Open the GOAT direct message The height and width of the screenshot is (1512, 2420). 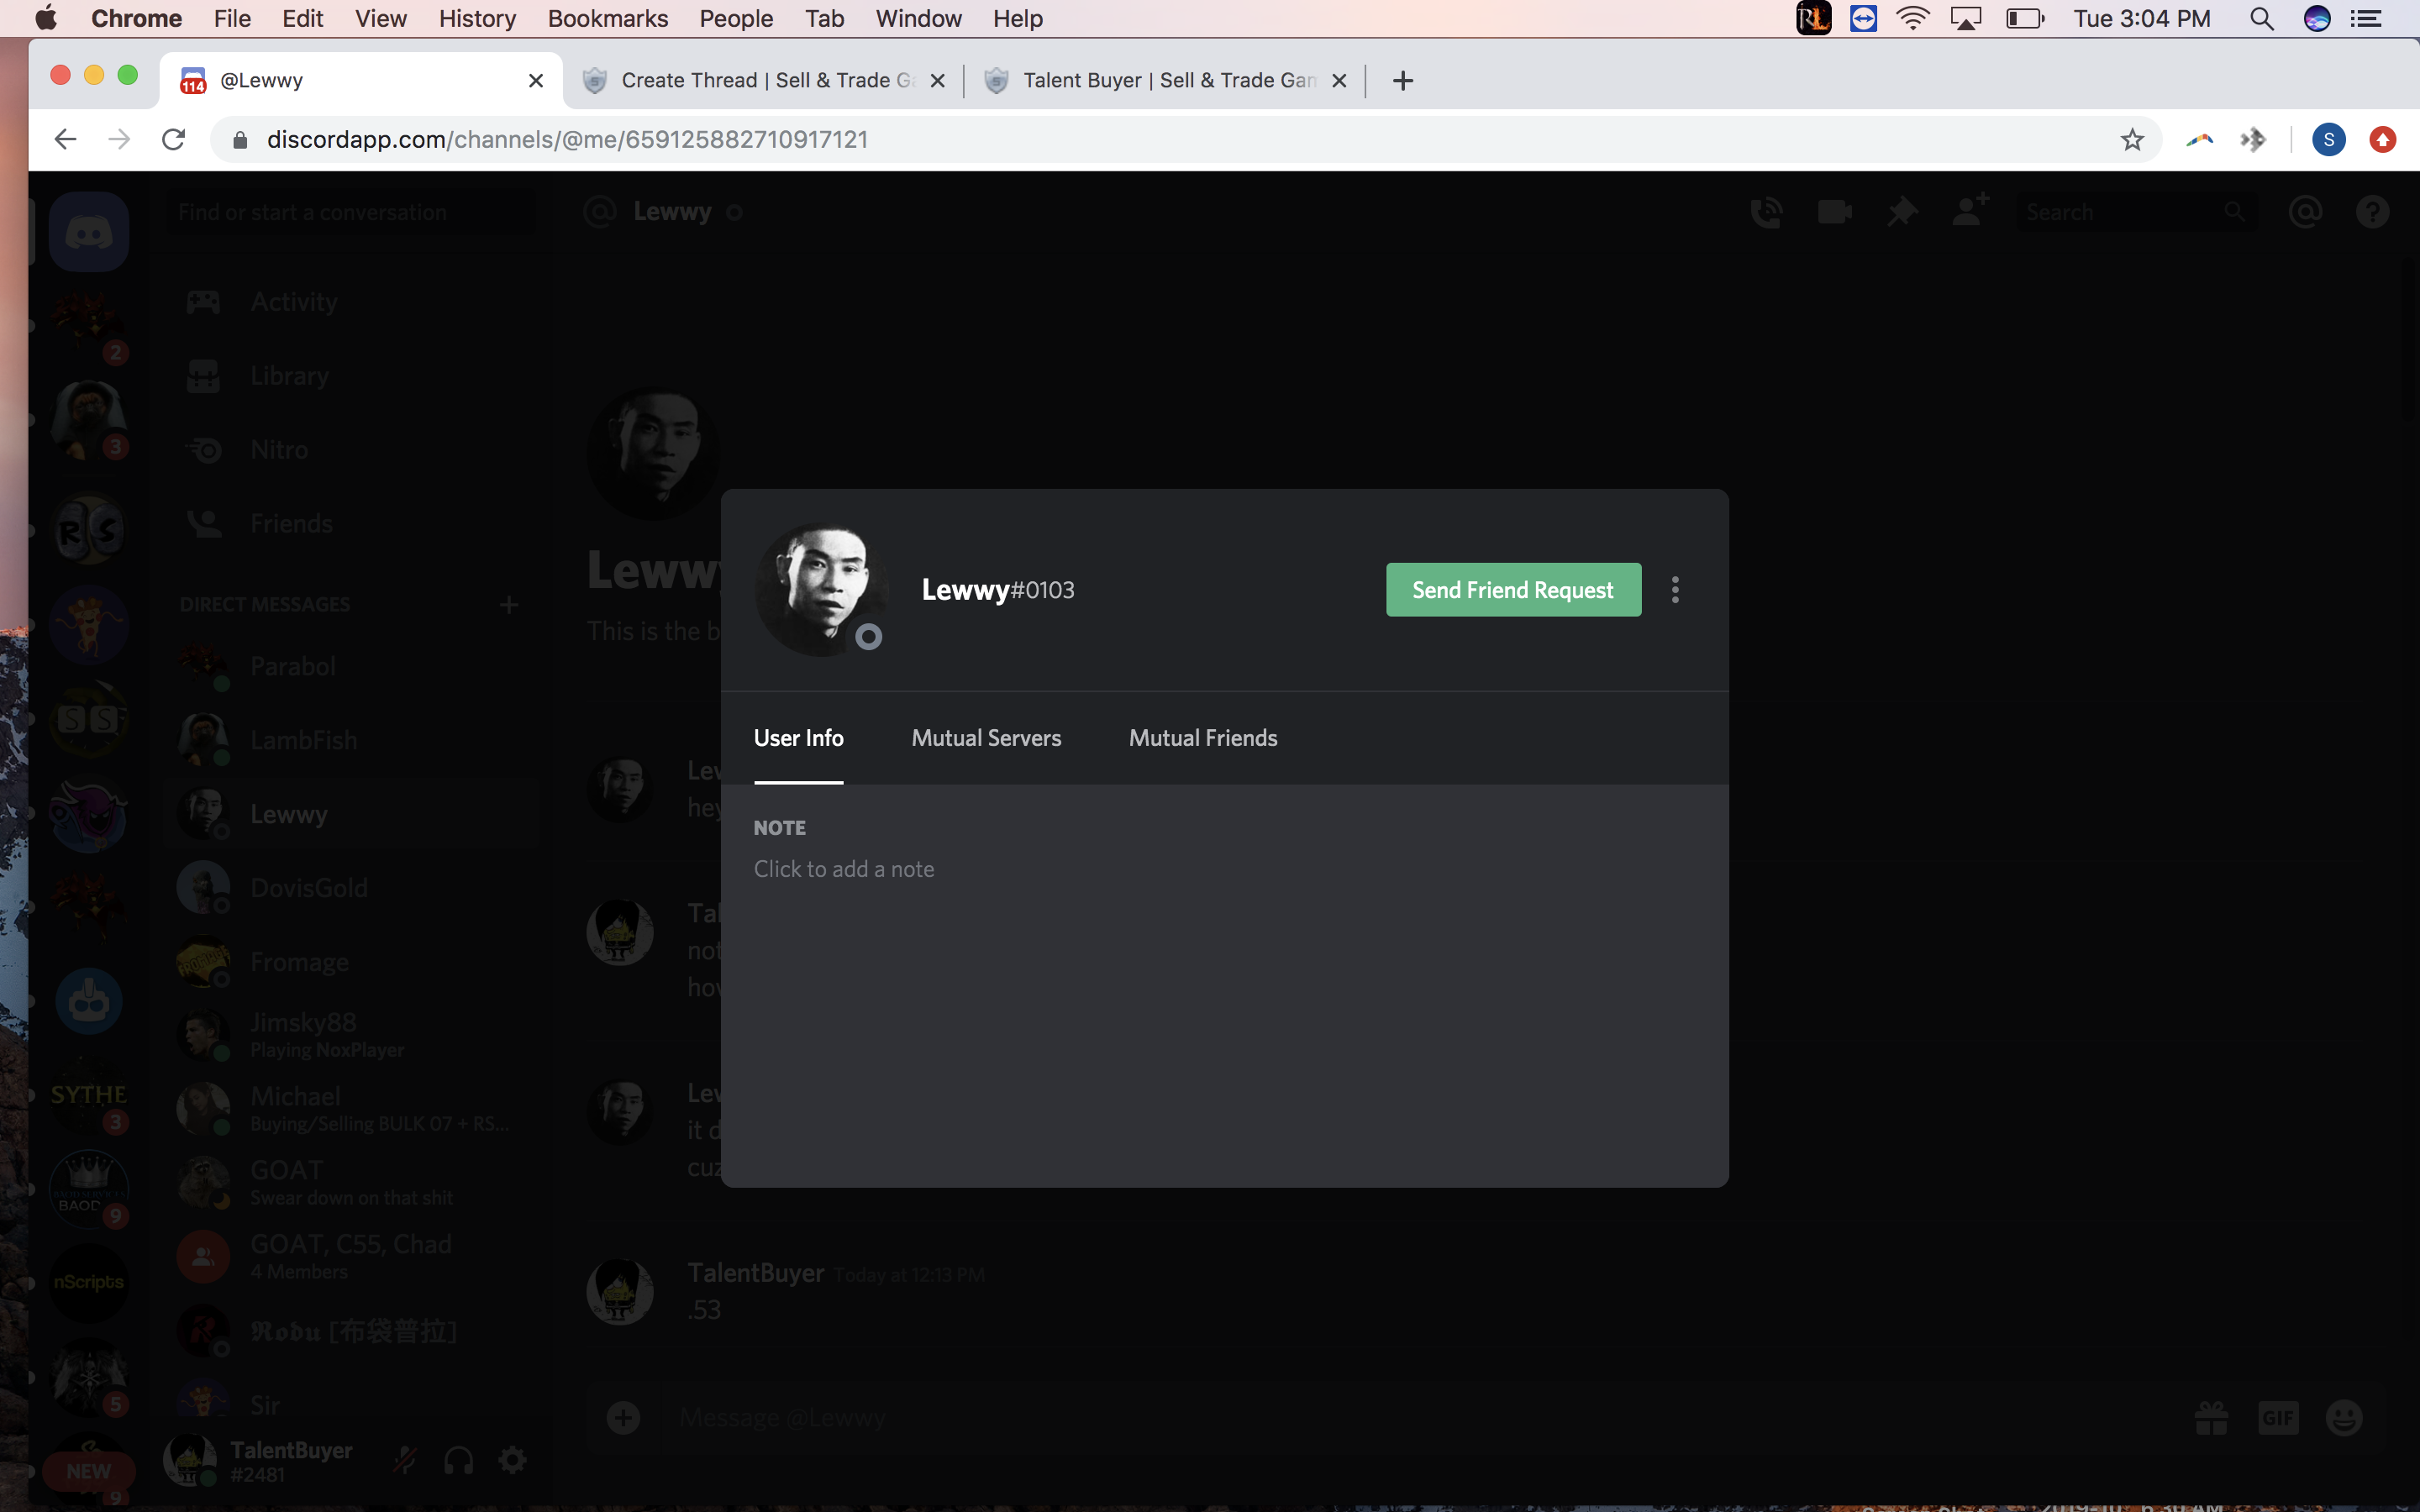[x=350, y=1183]
